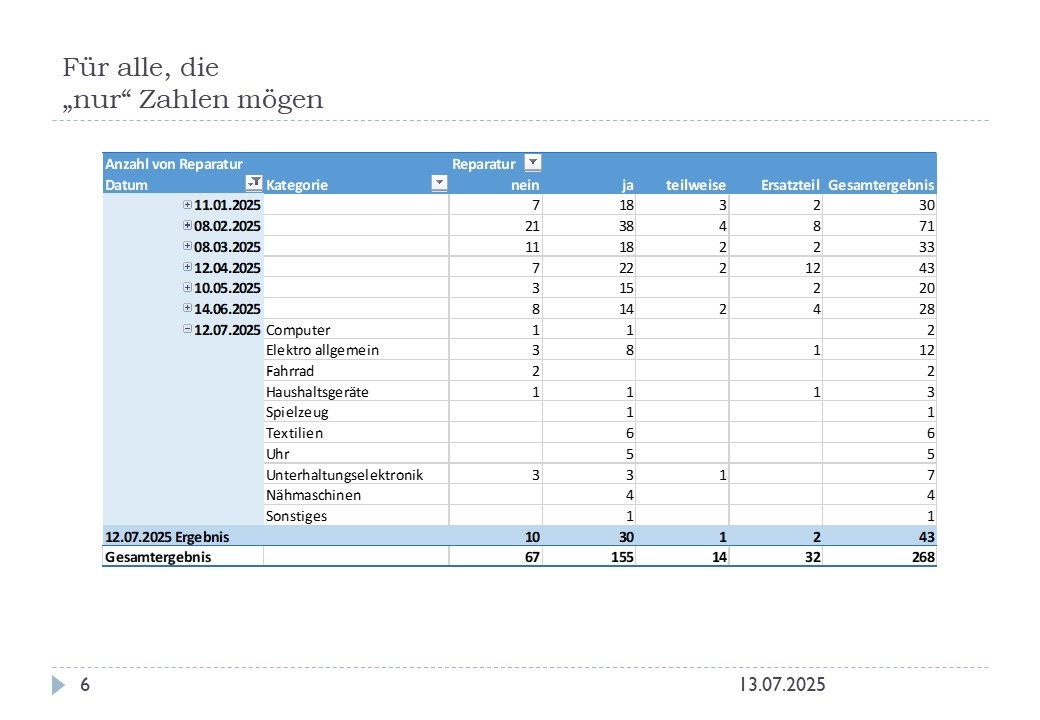Select the 'teilweise' column header

696,185
